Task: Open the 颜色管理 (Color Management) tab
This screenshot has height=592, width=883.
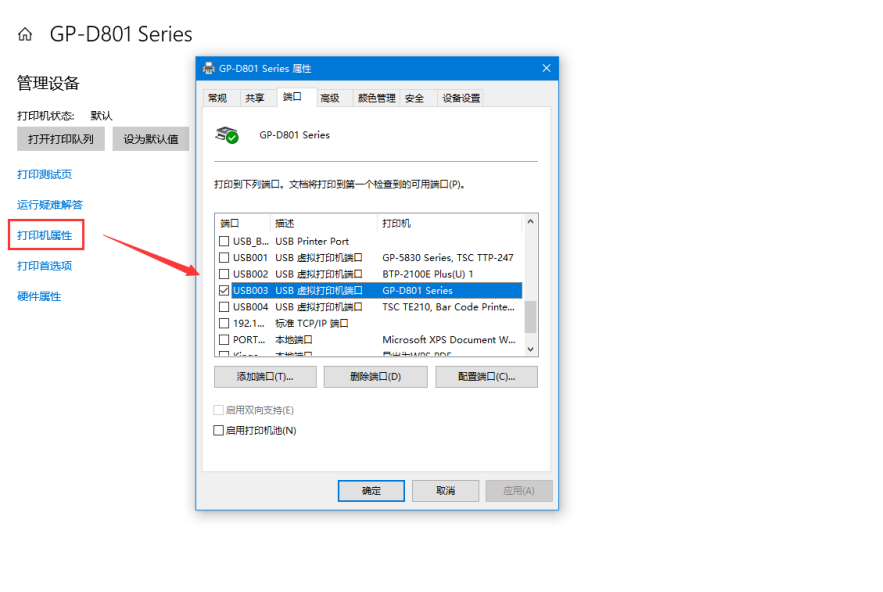Action: click(x=377, y=98)
